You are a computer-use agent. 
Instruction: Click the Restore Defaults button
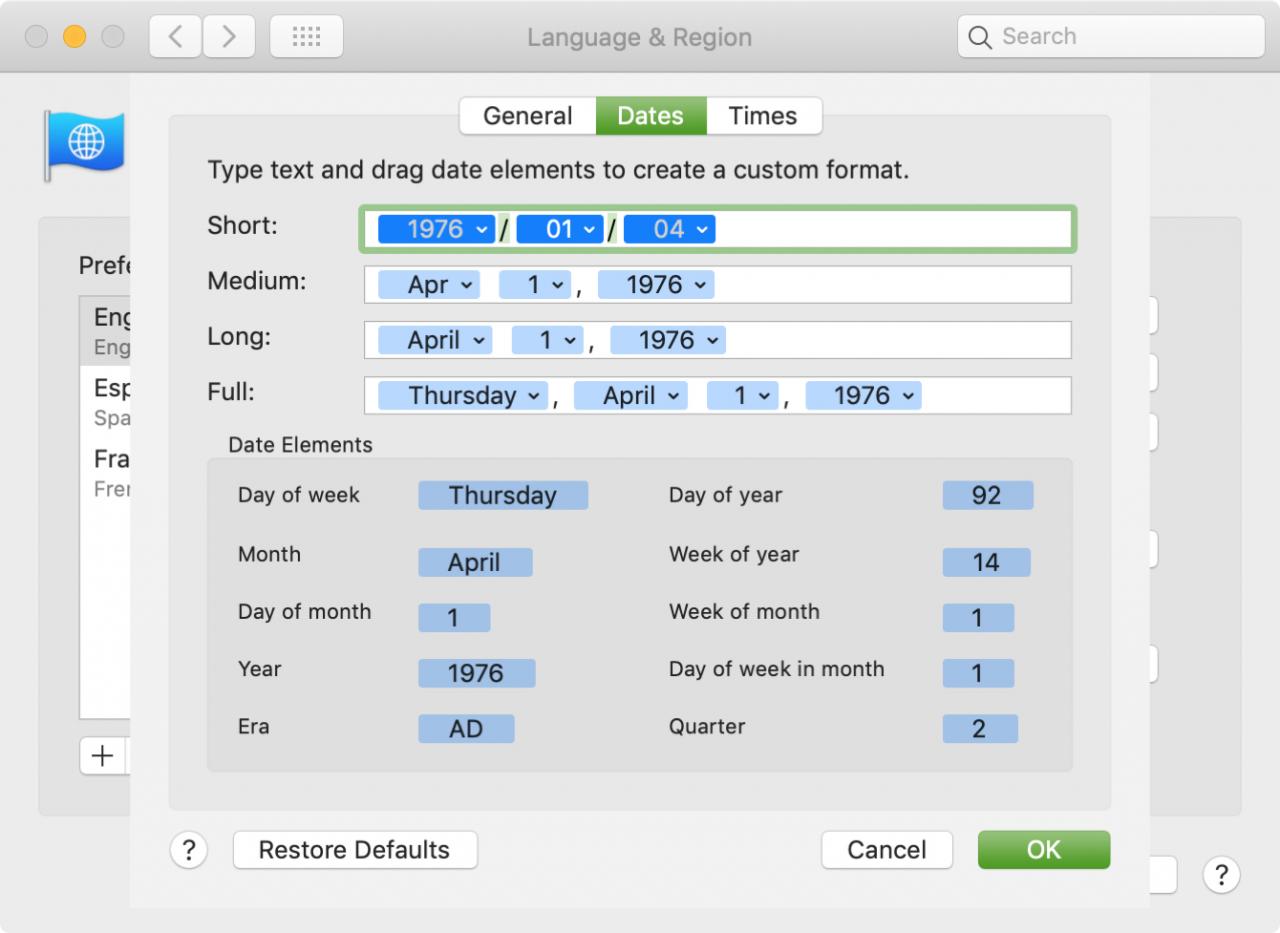click(x=355, y=850)
